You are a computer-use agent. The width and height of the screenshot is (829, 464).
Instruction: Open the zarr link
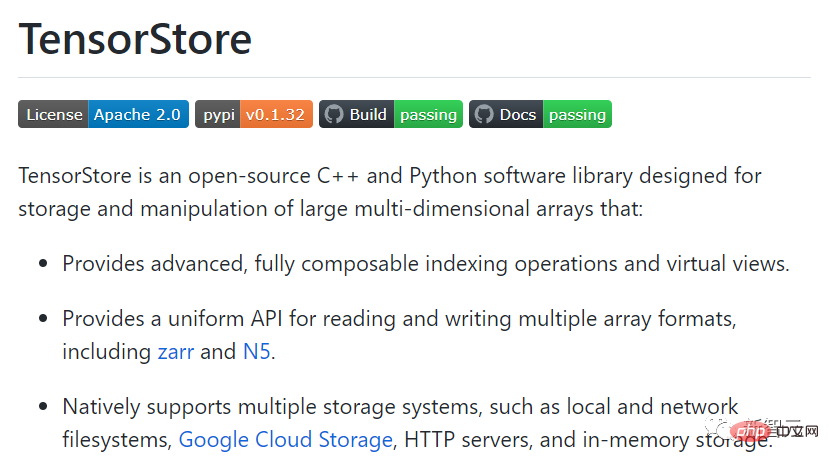pyautogui.click(x=176, y=351)
